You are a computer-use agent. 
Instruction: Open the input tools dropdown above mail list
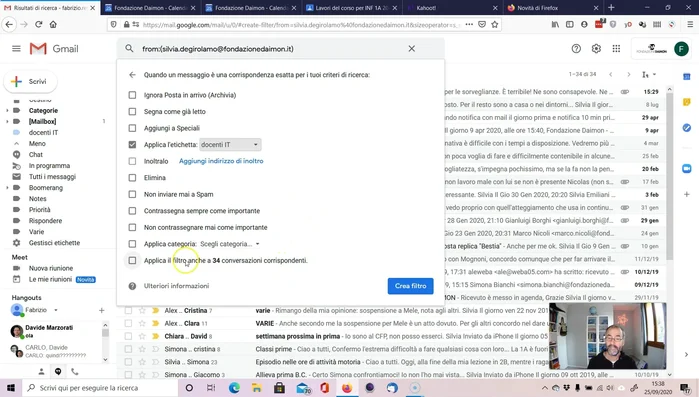649,74
